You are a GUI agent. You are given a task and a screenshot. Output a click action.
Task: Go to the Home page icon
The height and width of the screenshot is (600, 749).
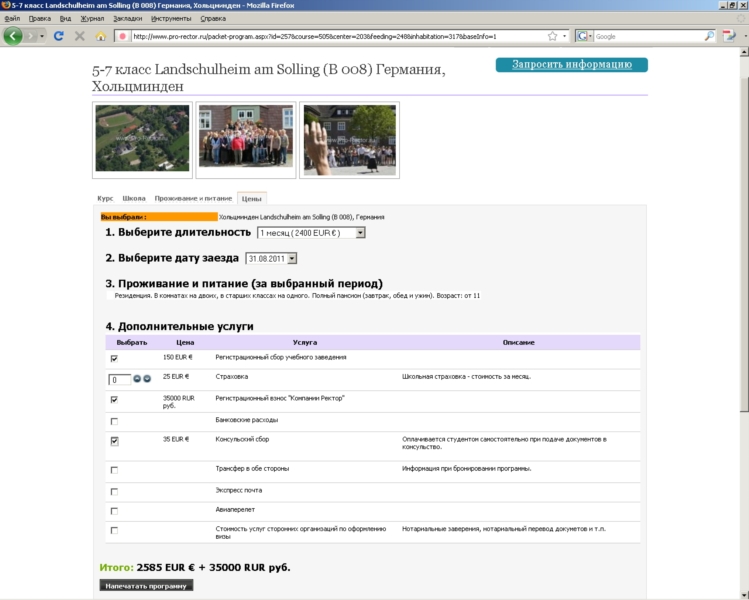point(100,36)
